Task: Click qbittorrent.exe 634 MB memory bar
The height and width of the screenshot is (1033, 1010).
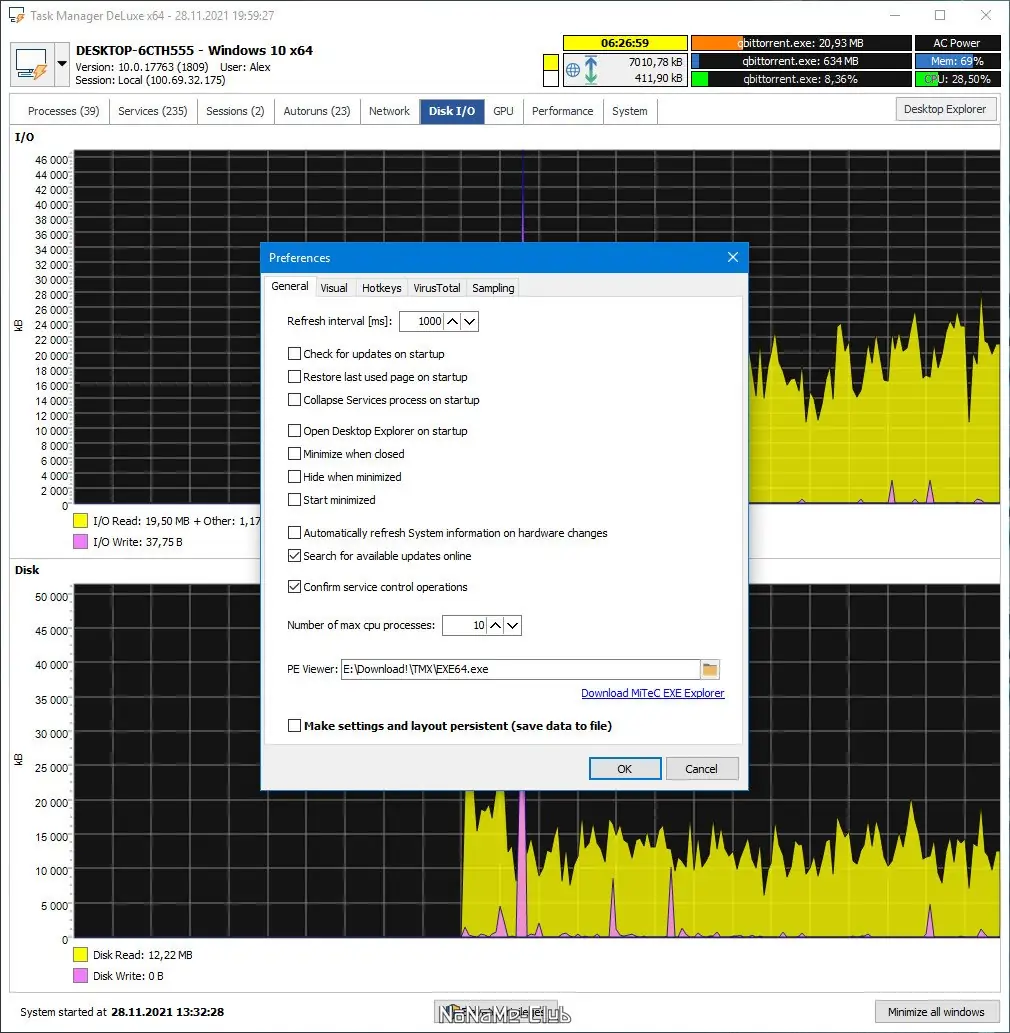Action: 801,61
